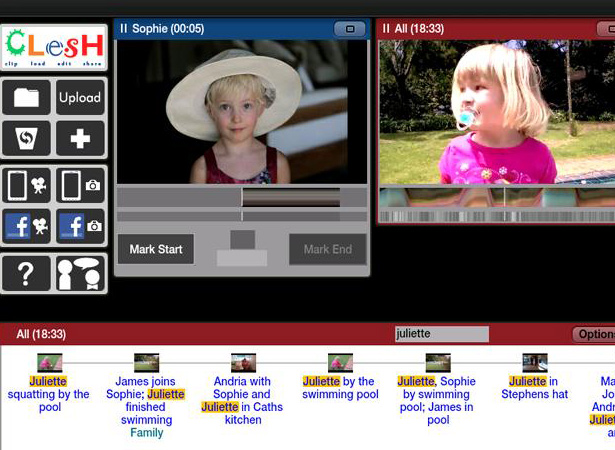Image resolution: width=615 pixels, height=450 pixels.
Task: Open the help question mark icon
Action: point(26,274)
